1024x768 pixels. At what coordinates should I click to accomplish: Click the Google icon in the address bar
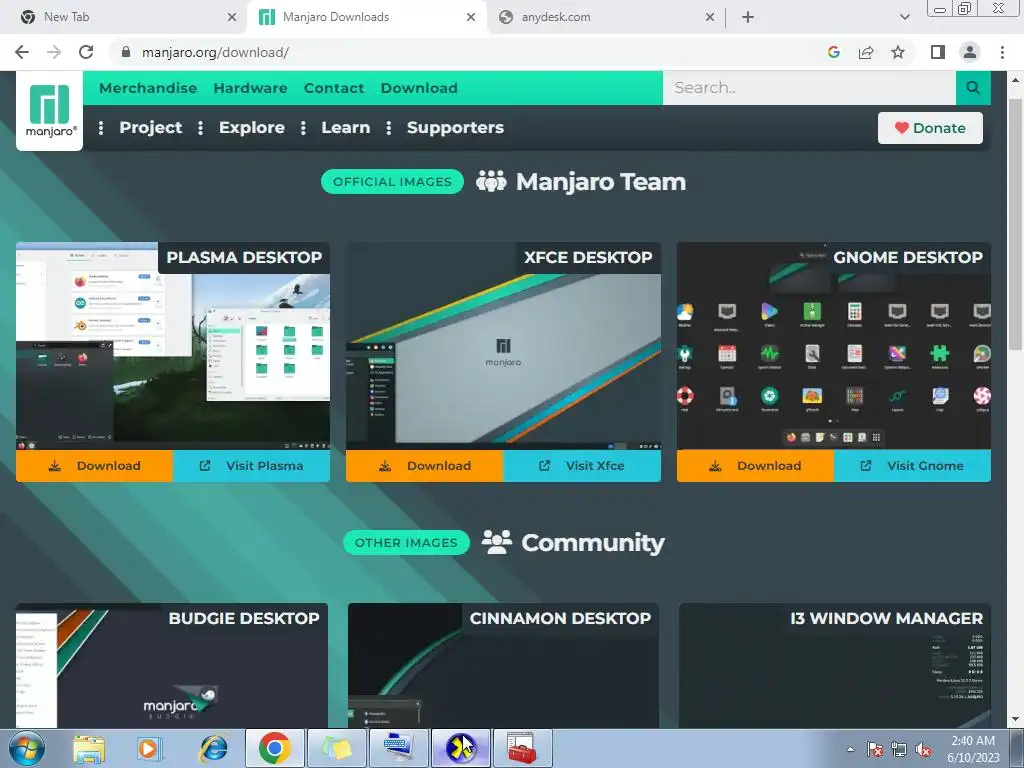[x=834, y=52]
